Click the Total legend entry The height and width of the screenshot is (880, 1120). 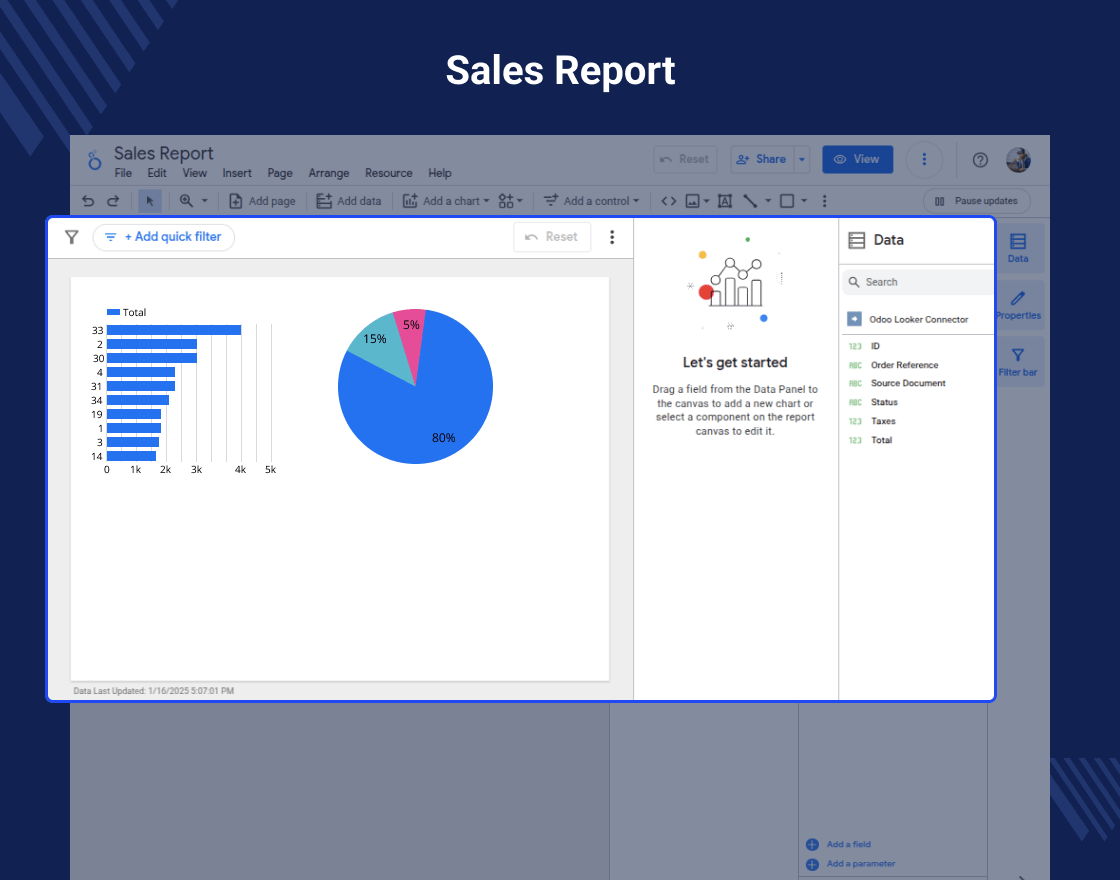tap(126, 312)
